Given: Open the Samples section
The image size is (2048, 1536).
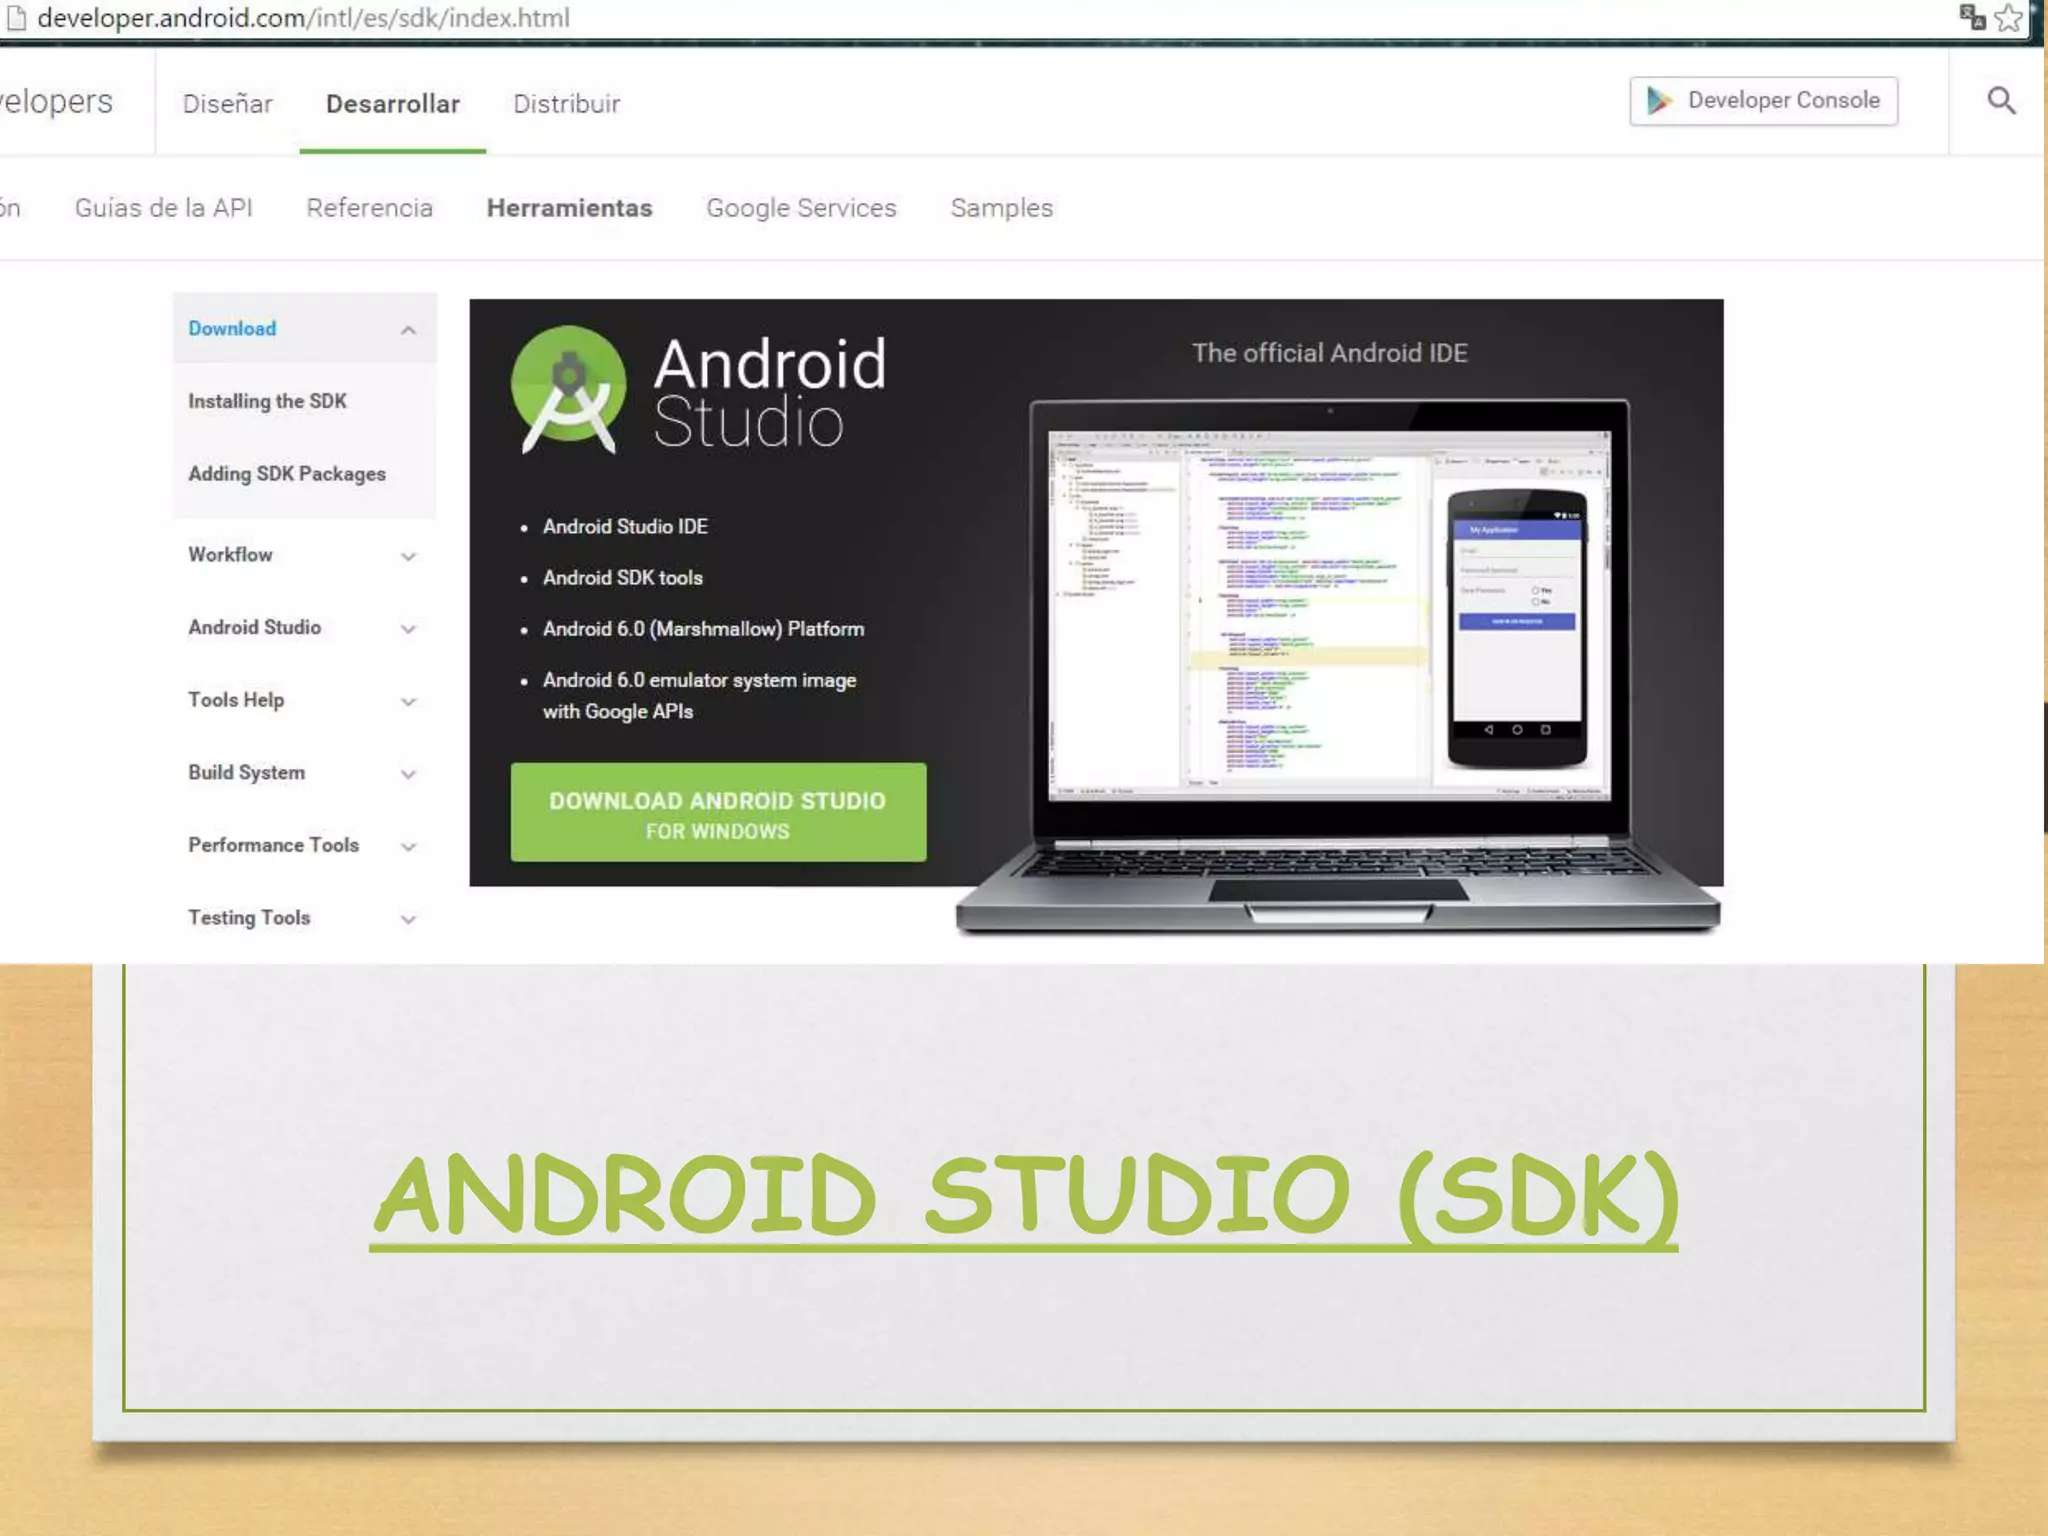Looking at the screenshot, I should click(x=1001, y=207).
